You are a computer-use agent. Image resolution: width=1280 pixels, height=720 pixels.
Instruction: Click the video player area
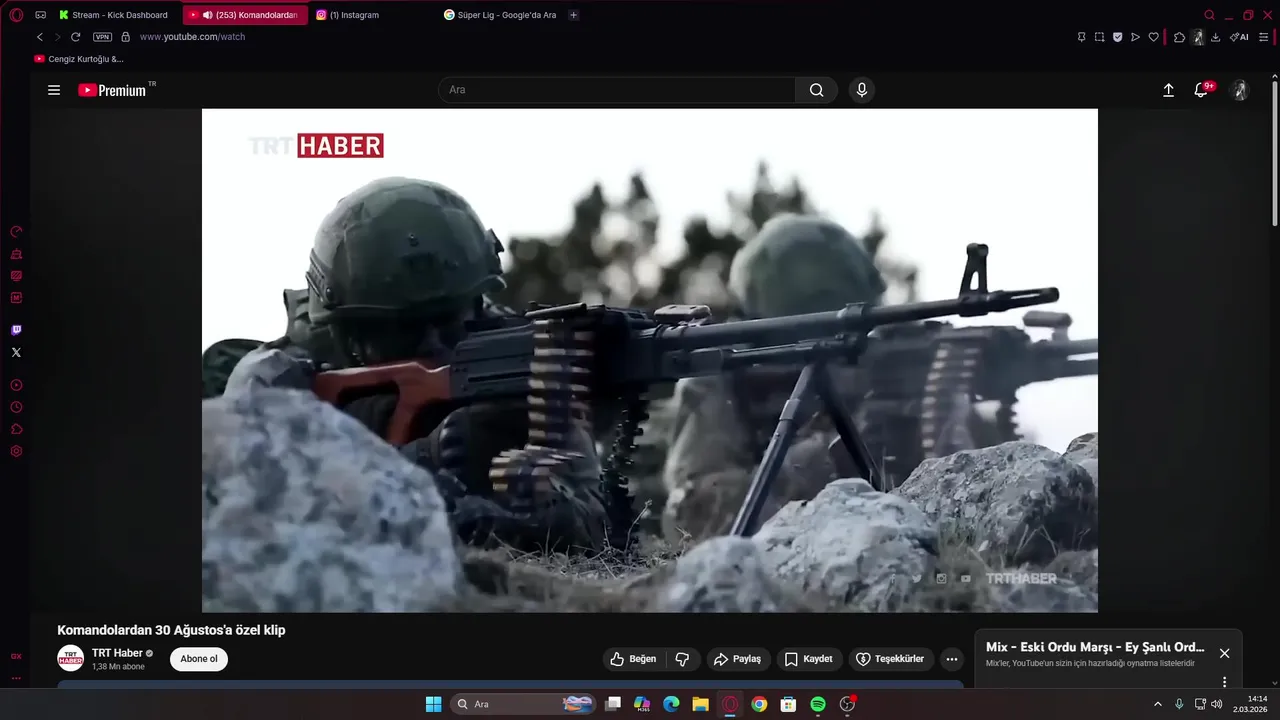point(650,360)
